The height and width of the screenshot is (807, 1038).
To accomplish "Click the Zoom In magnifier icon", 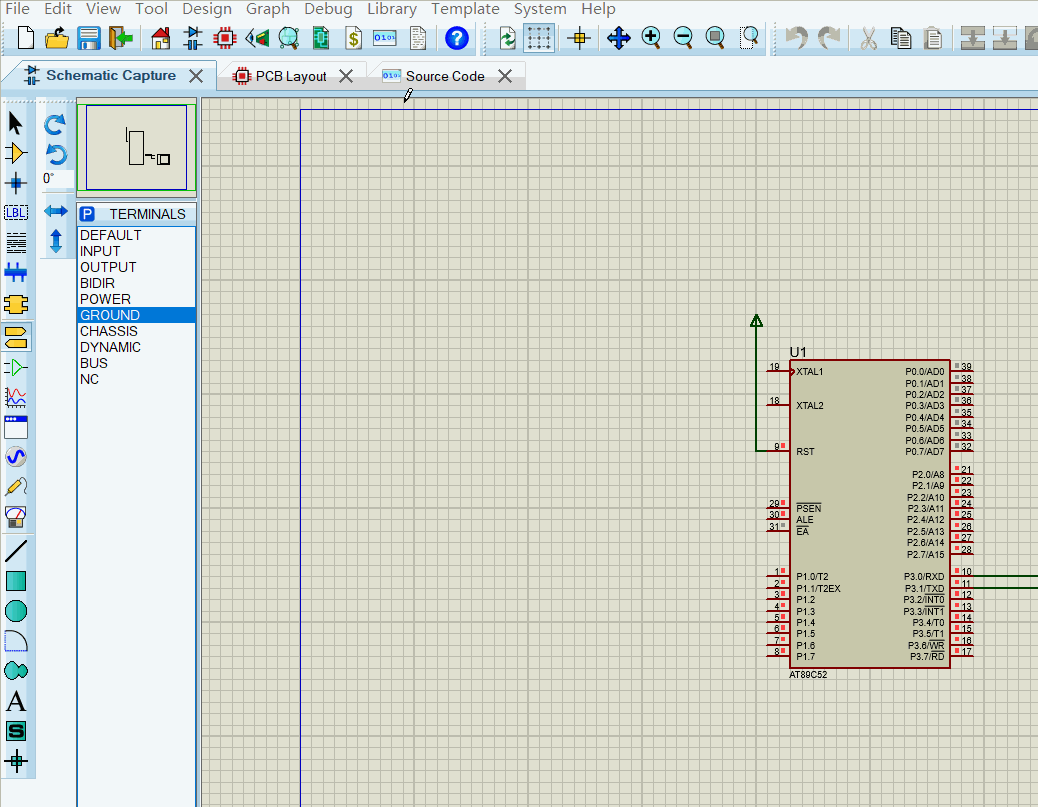I will (x=651, y=39).
